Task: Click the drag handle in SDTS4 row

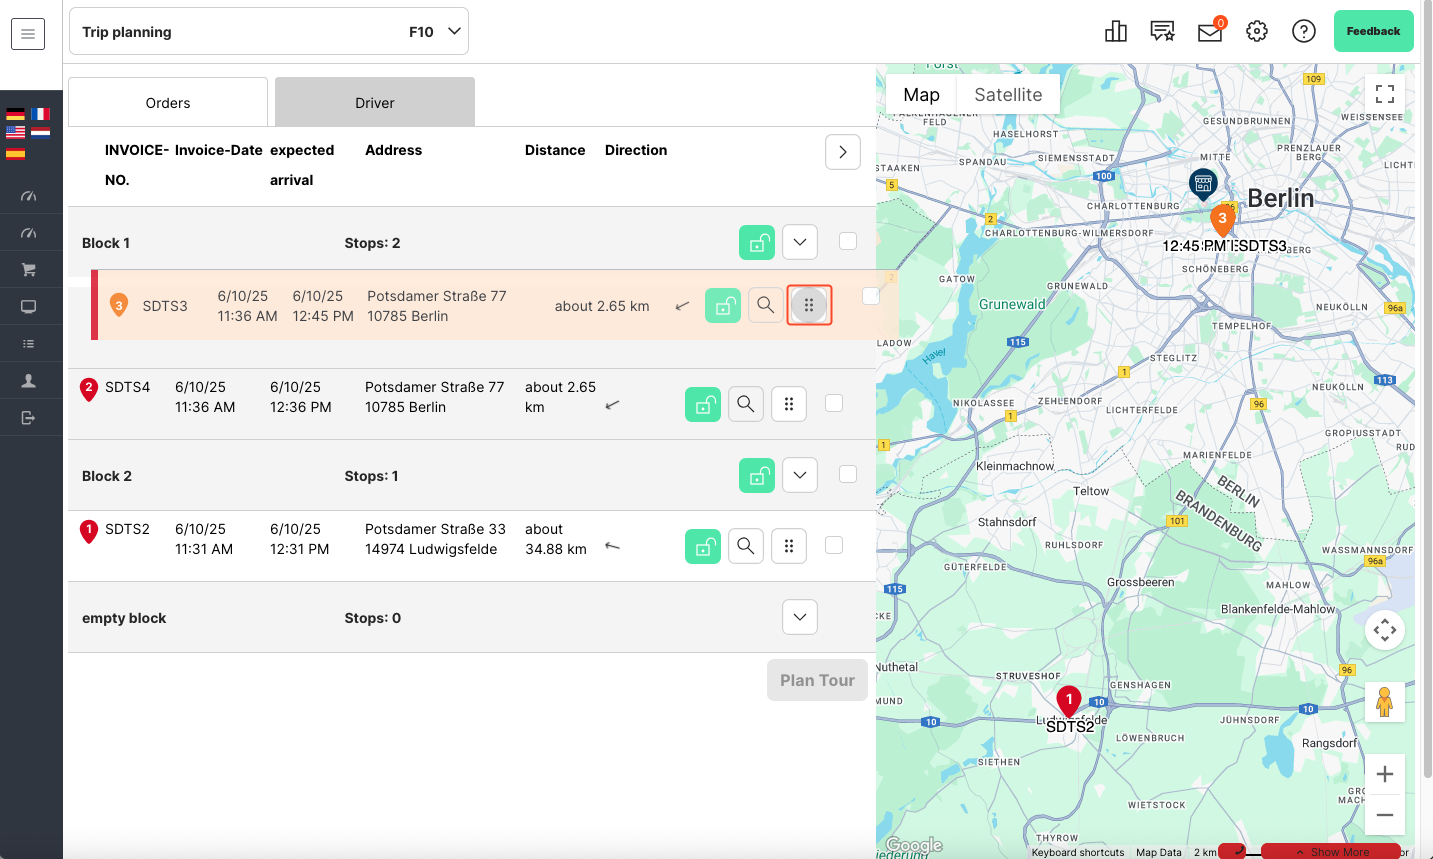Action: (789, 404)
